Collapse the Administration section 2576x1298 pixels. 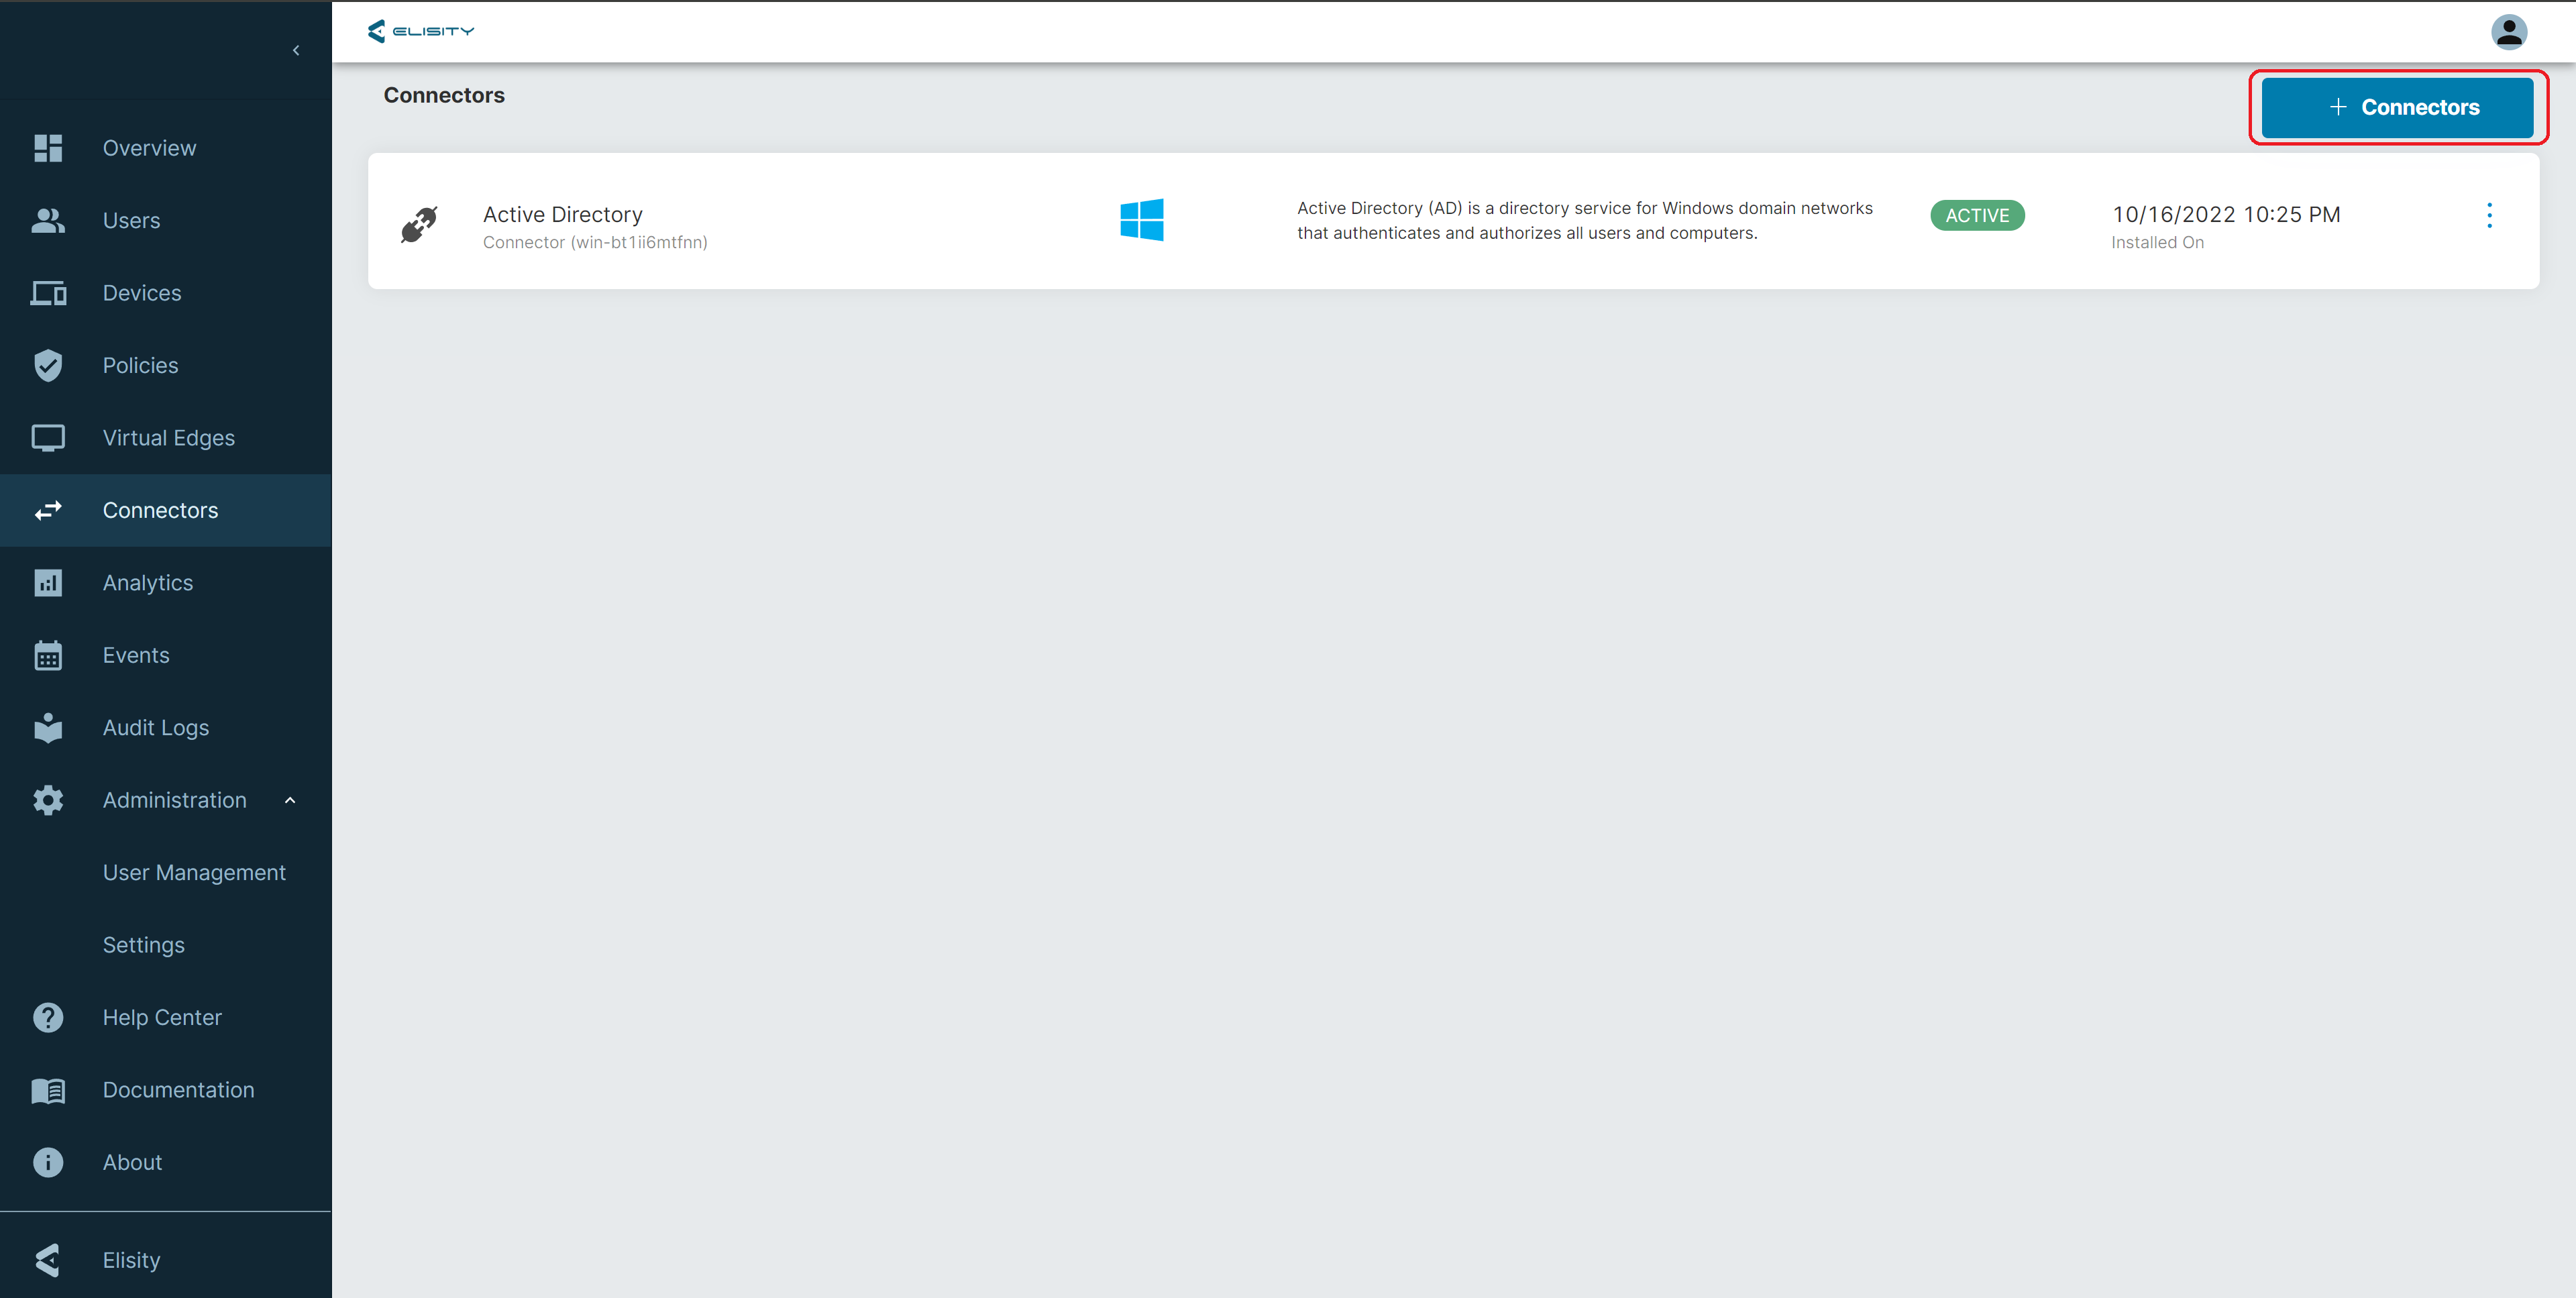[x=290, y=800]
